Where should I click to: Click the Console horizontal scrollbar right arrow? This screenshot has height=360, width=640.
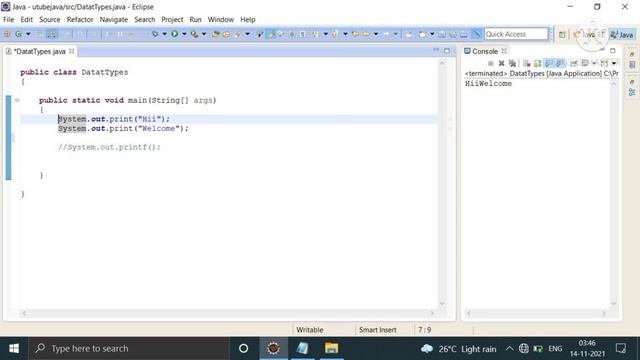click(x=604, y=313)
